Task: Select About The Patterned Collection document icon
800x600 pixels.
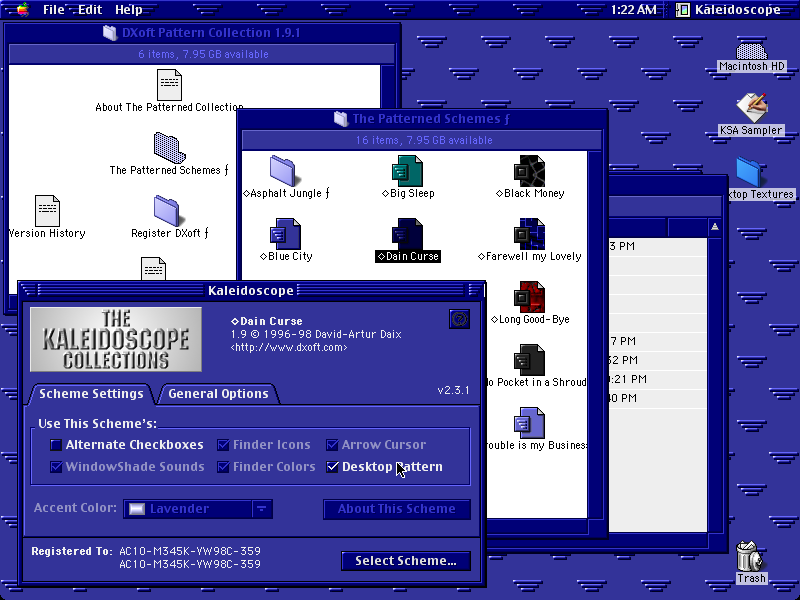Action: coord(169,85)
